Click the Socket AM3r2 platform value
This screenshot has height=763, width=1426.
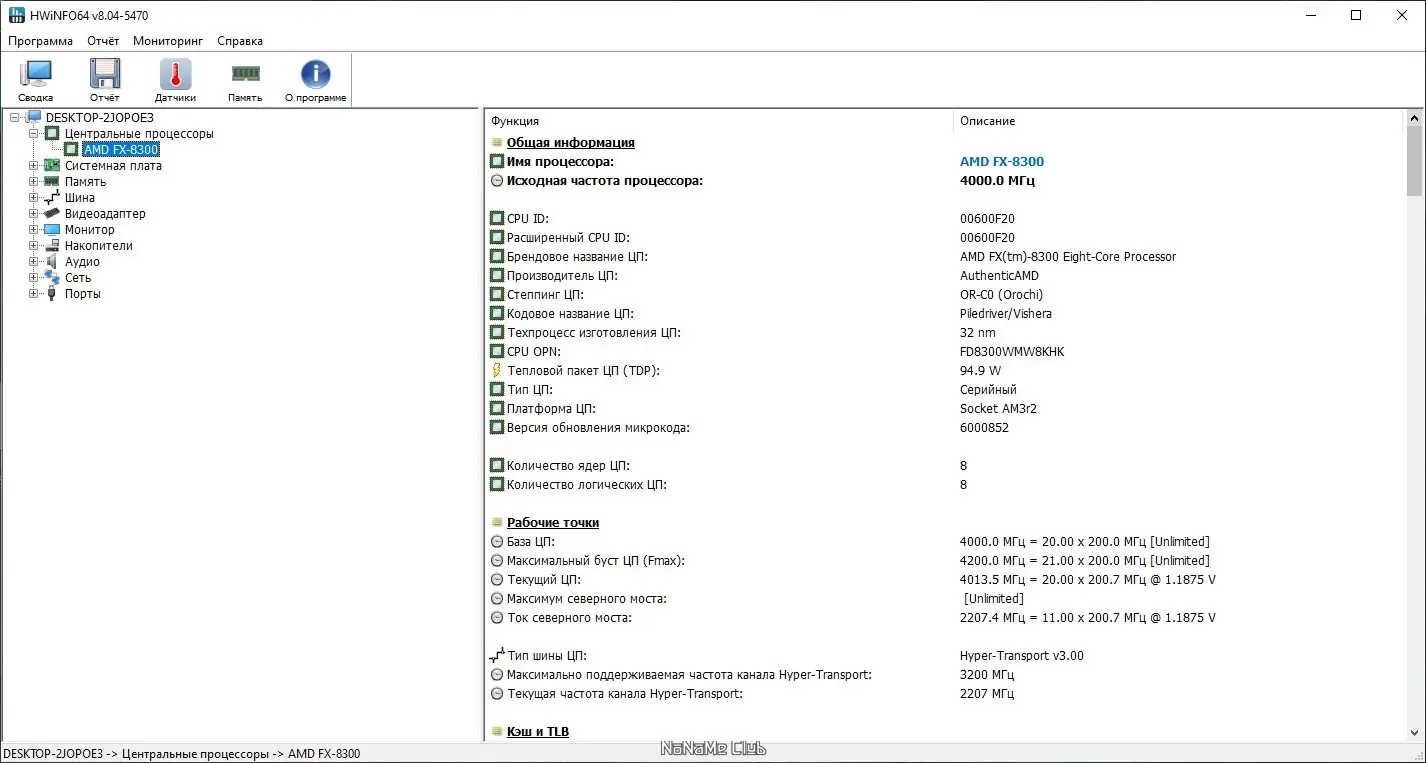[x=998, y=409]
